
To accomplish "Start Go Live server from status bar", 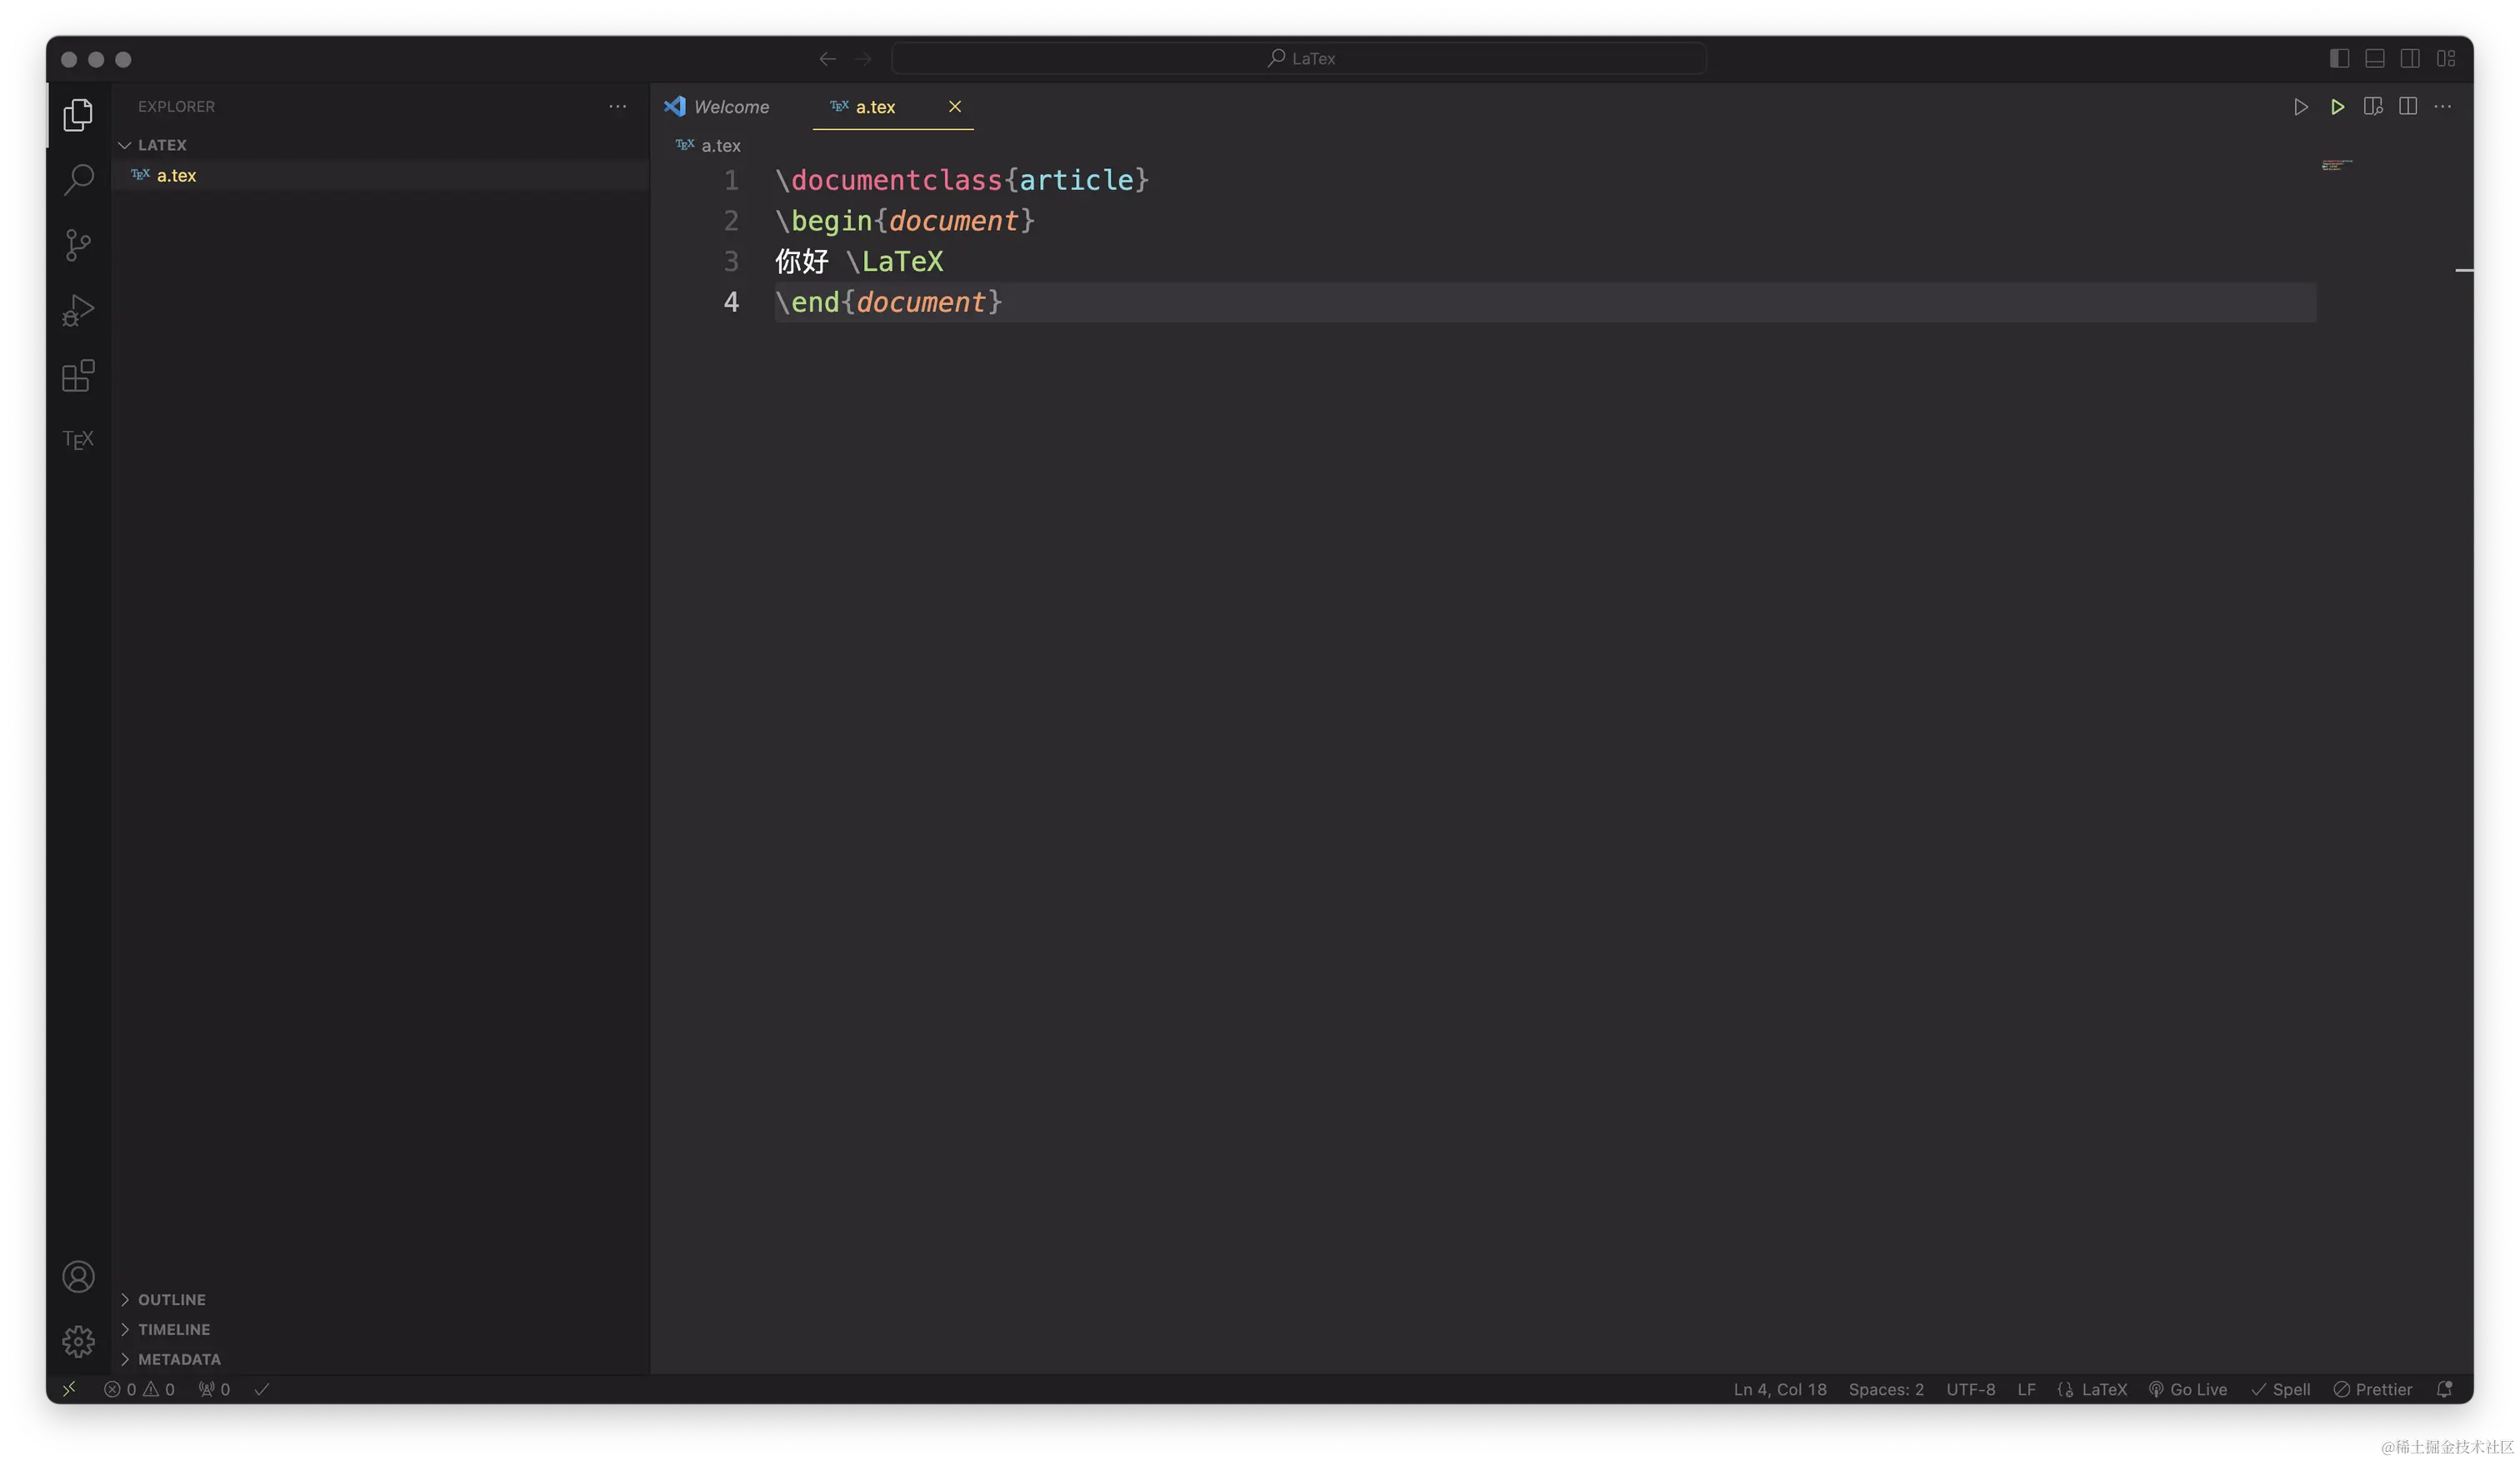I will pos(2188,1389).
